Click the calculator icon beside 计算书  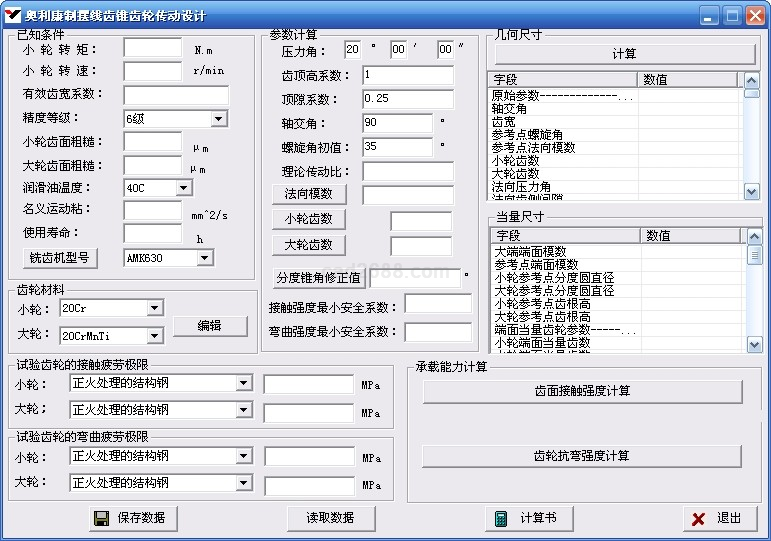click(x=501, y=518)
